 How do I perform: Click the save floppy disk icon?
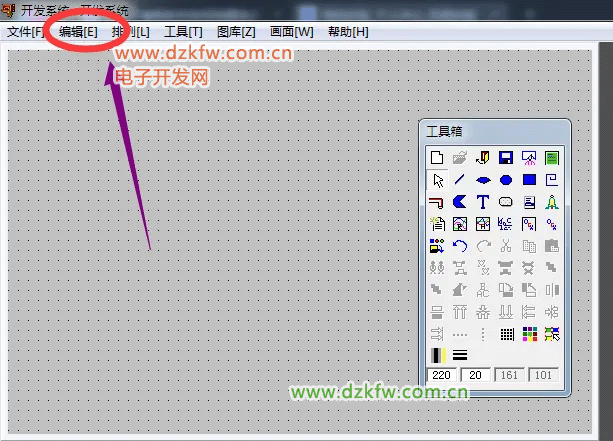point(506,158)
